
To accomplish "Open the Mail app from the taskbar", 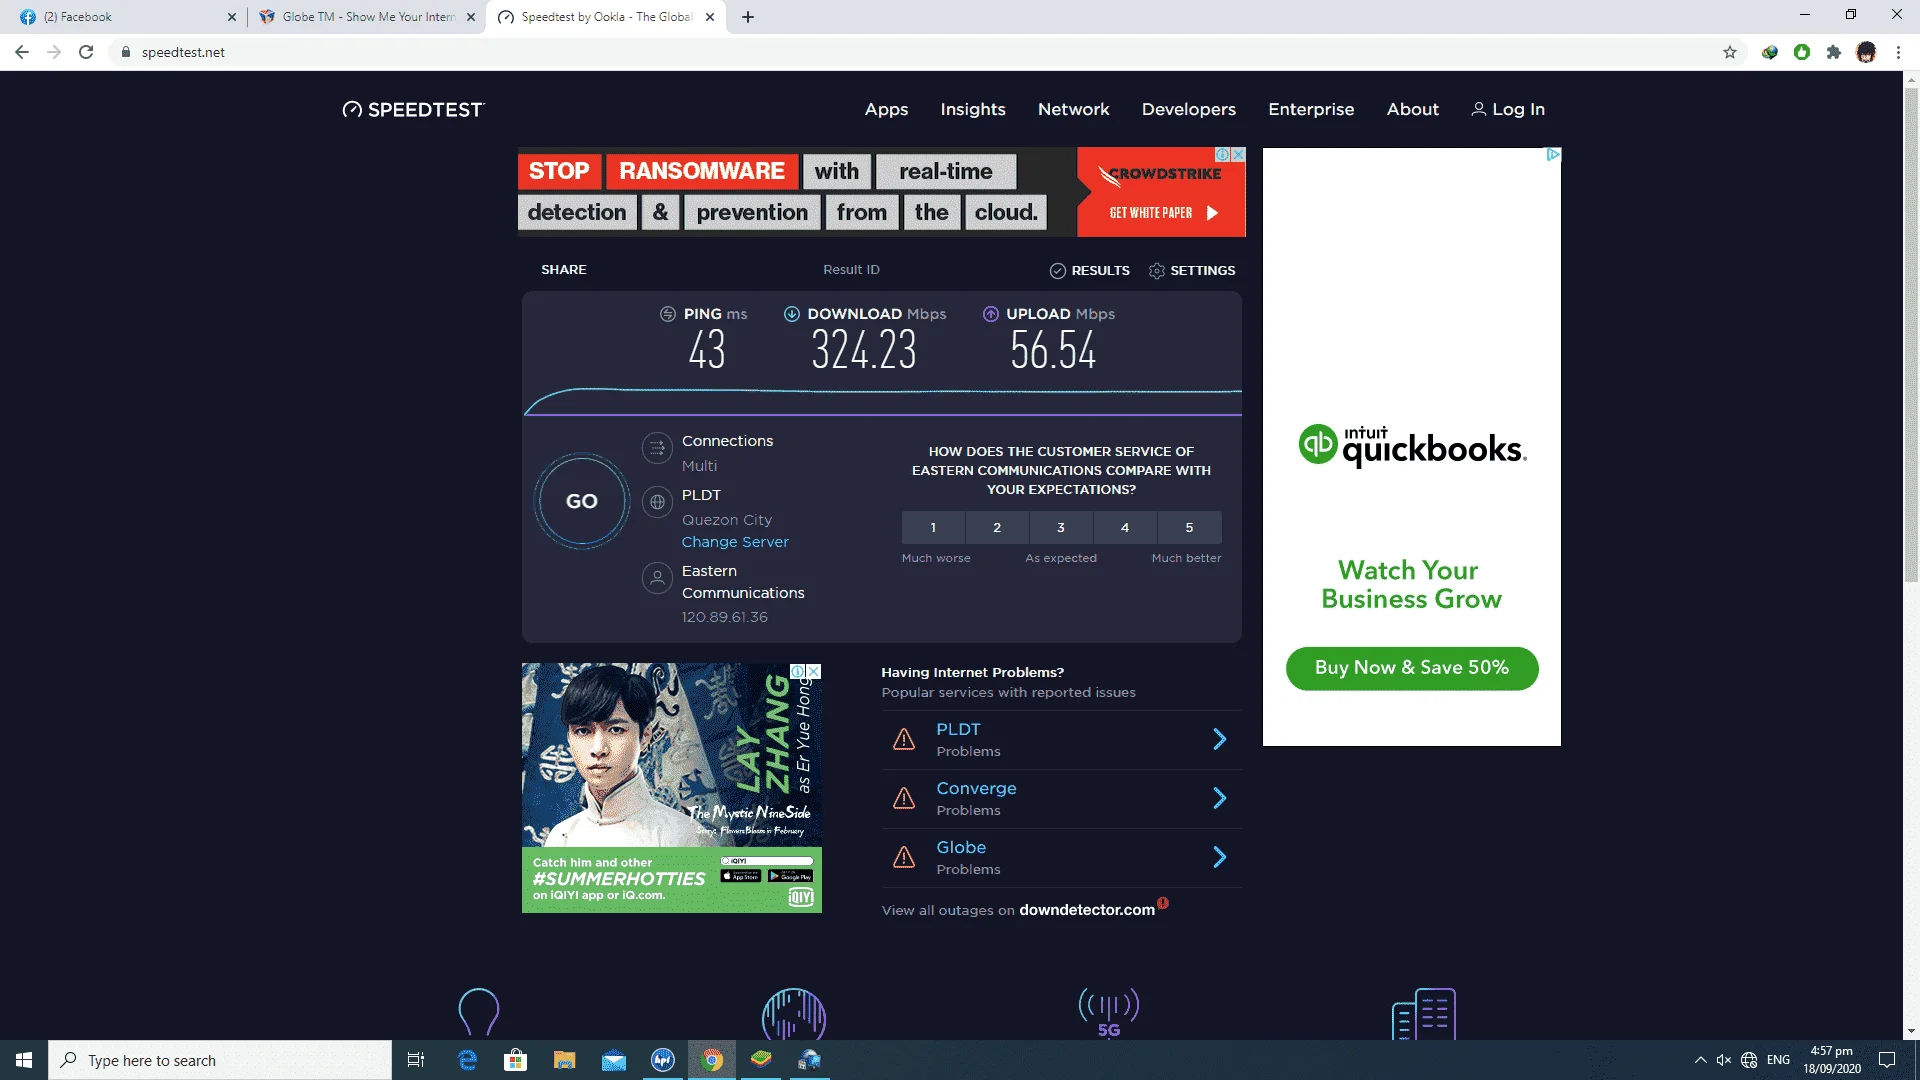I will (614, 1060).
